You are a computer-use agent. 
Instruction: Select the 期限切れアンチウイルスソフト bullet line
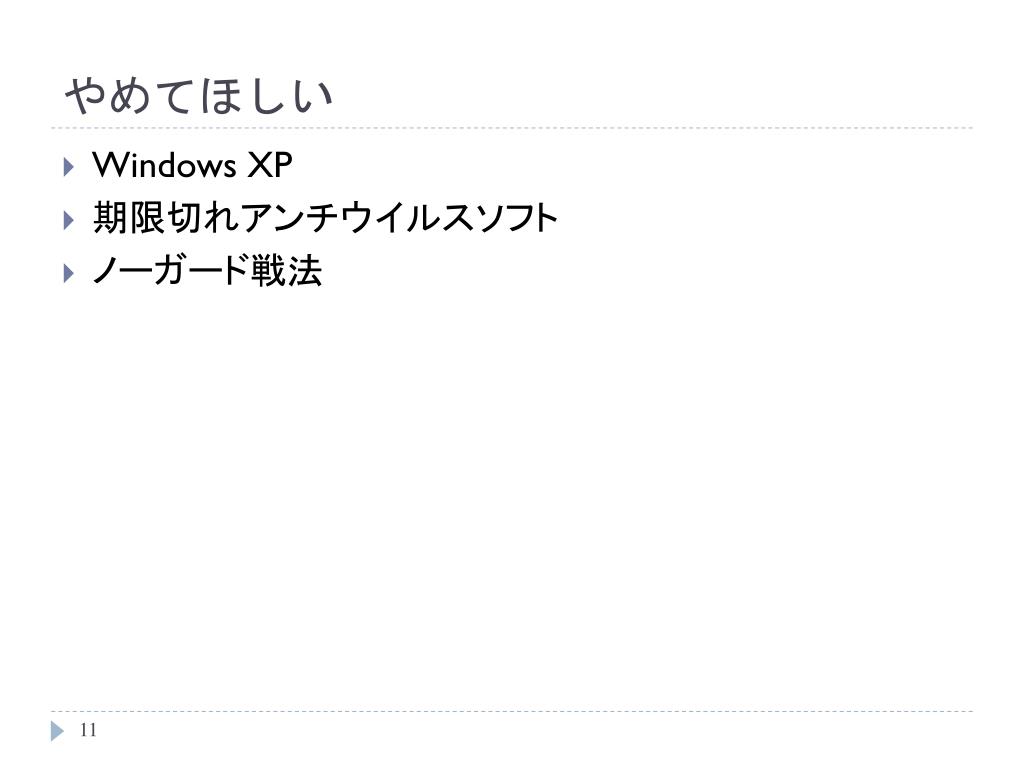point(325,217)
